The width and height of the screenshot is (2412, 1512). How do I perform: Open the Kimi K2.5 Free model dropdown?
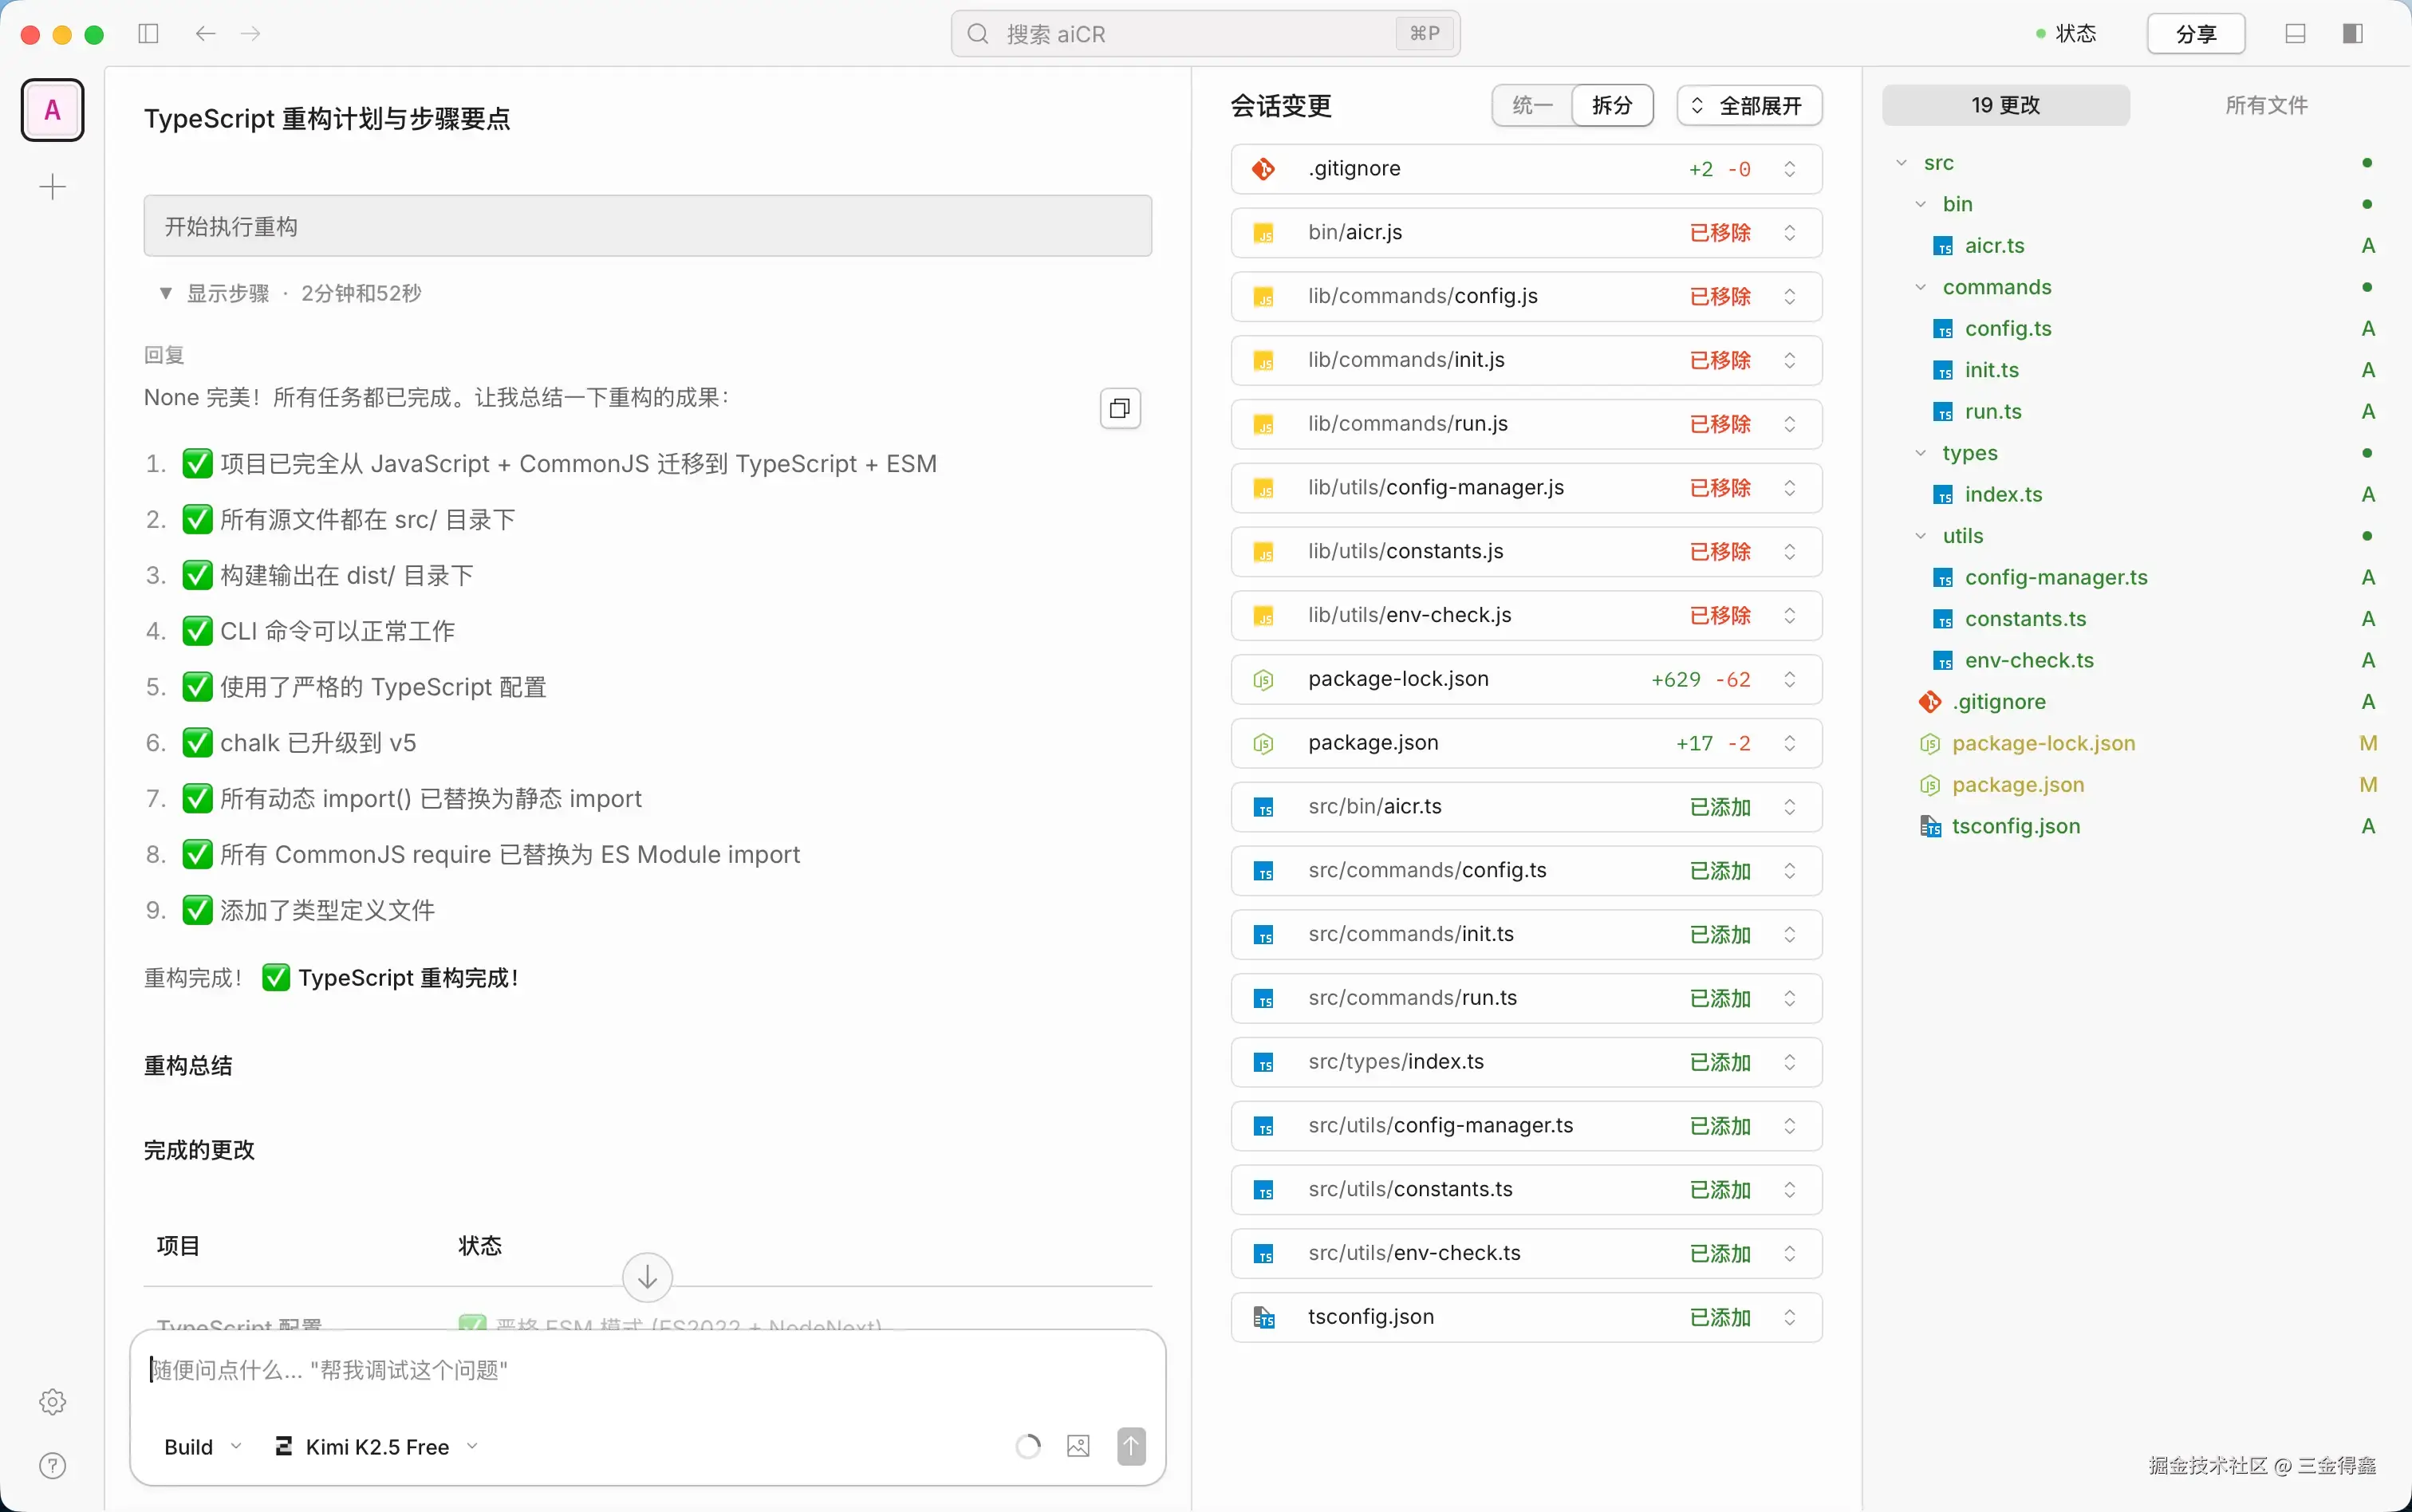click(377, 1446)
